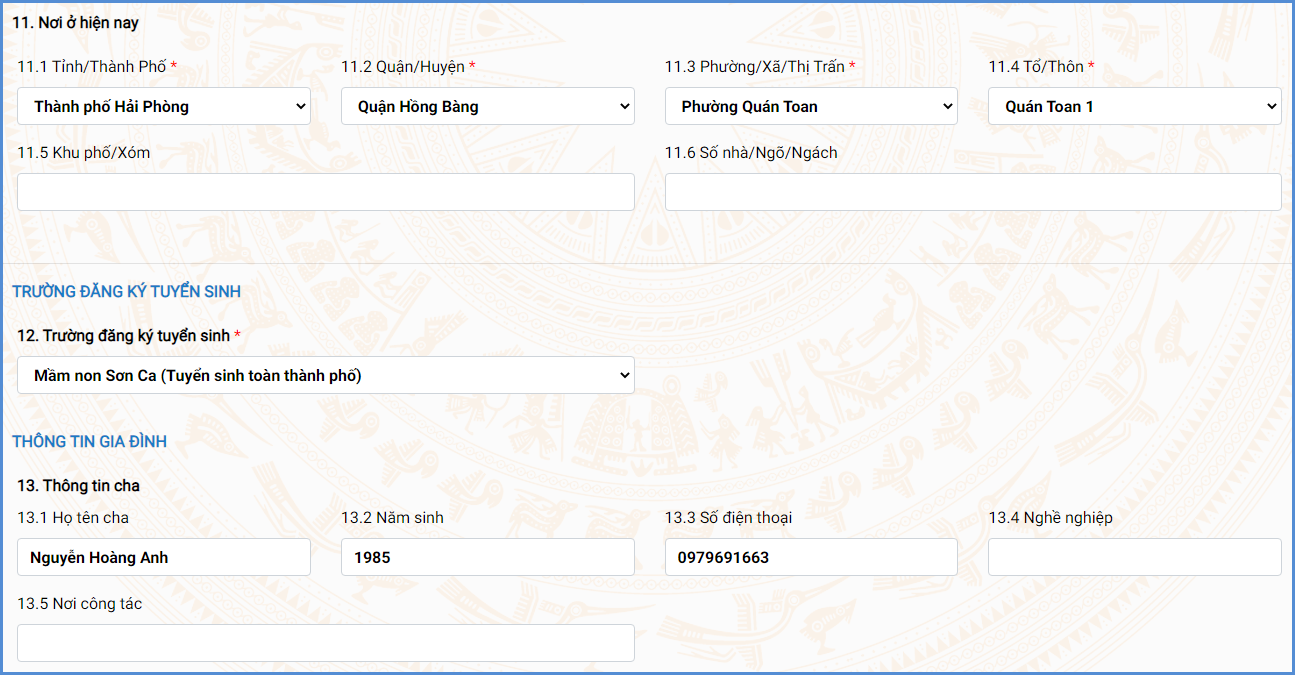Viewport: 1295px width, 675px height.
Task: Click the '11. Nơi ở hiện nay' label
Action: coord(76,22)
